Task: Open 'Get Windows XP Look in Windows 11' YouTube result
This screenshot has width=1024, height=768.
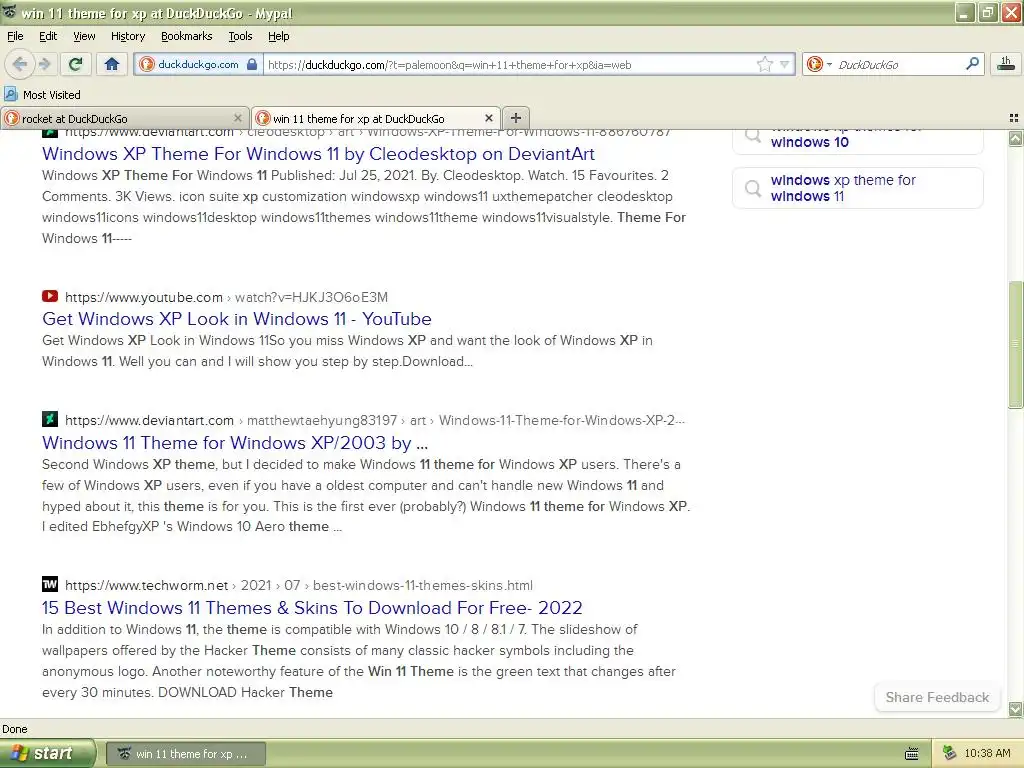Action: 236,319
